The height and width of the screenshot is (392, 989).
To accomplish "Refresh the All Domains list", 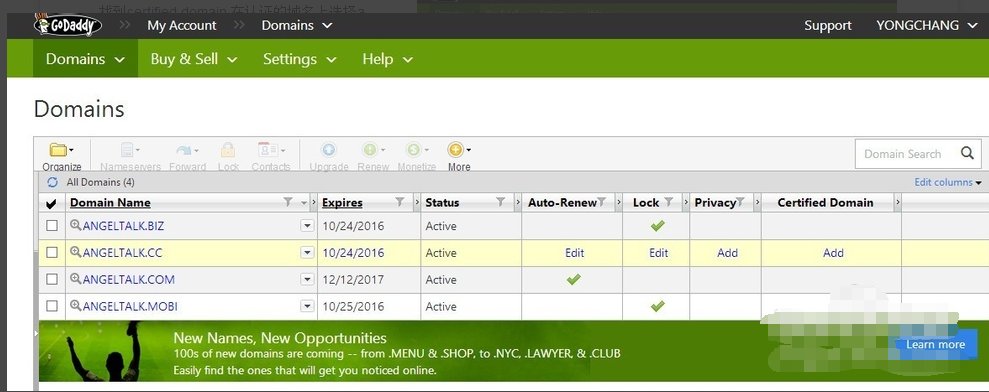I will [x=52, y=182].
